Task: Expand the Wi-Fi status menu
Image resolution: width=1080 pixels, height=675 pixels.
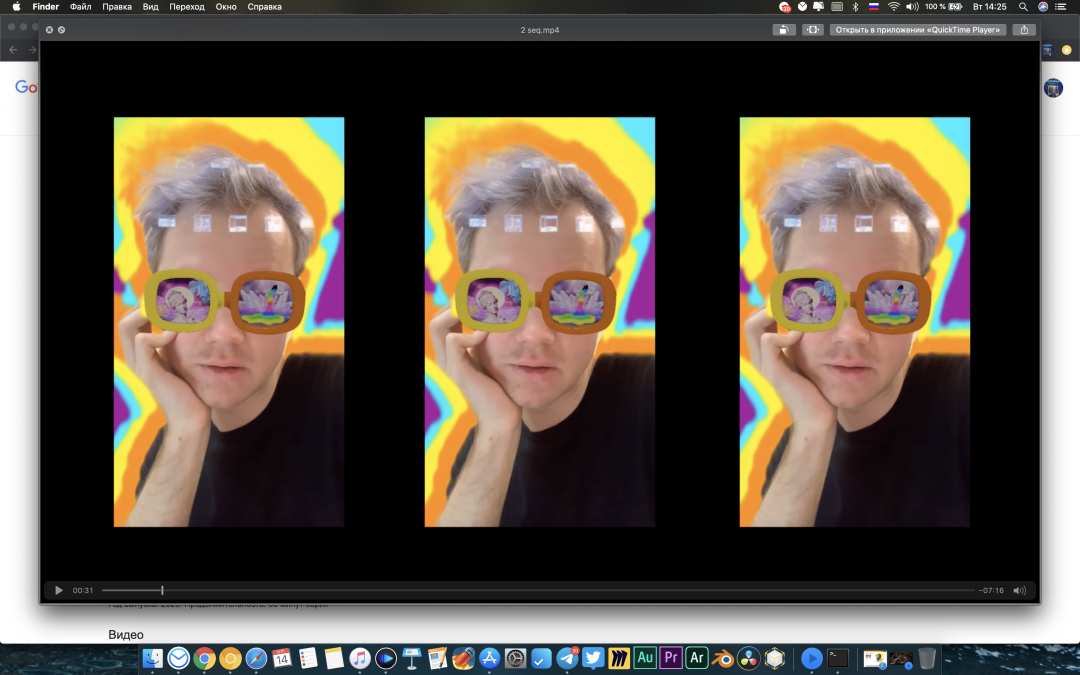Action: click(893, 7)
